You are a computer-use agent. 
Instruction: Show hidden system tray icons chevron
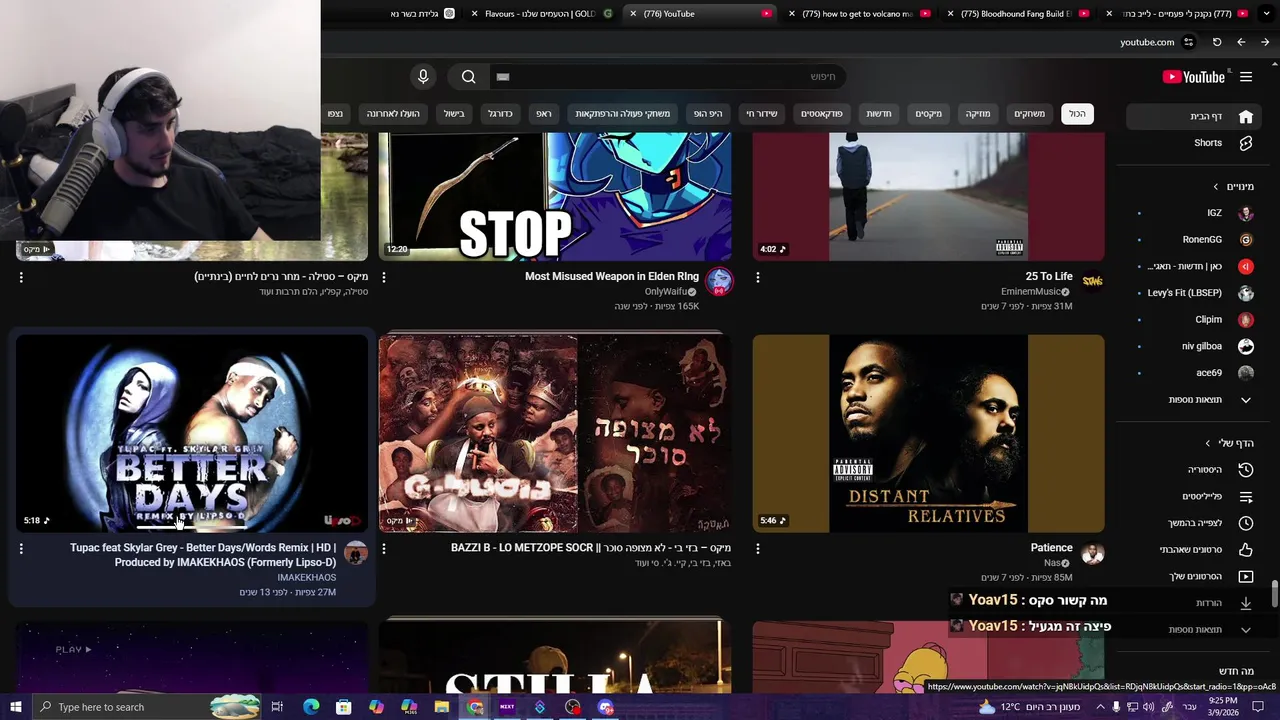[x=1100, y=707]
